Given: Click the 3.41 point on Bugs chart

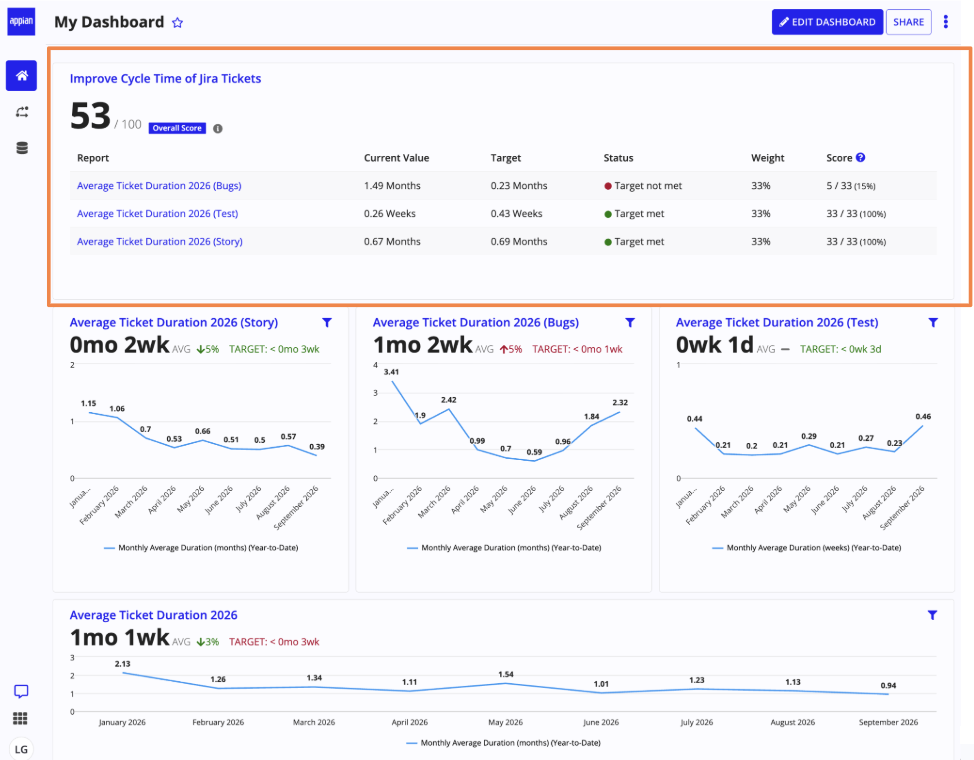Looking at the screenshot, I should pos(392,381).
